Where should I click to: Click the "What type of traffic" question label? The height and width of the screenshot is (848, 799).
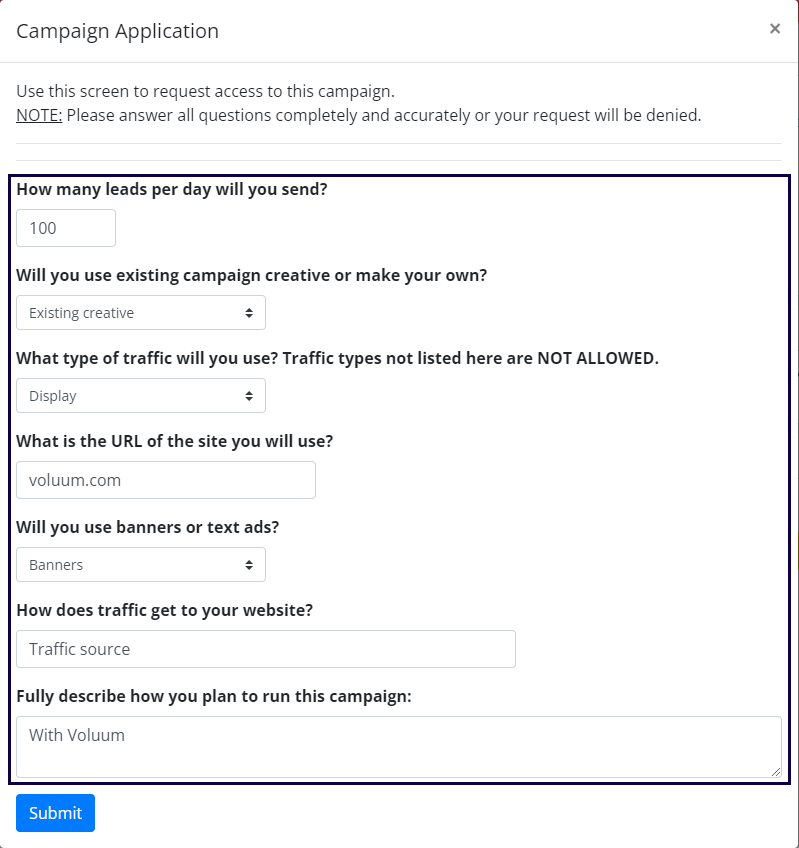pyautogui.click(x=338, y=358)
